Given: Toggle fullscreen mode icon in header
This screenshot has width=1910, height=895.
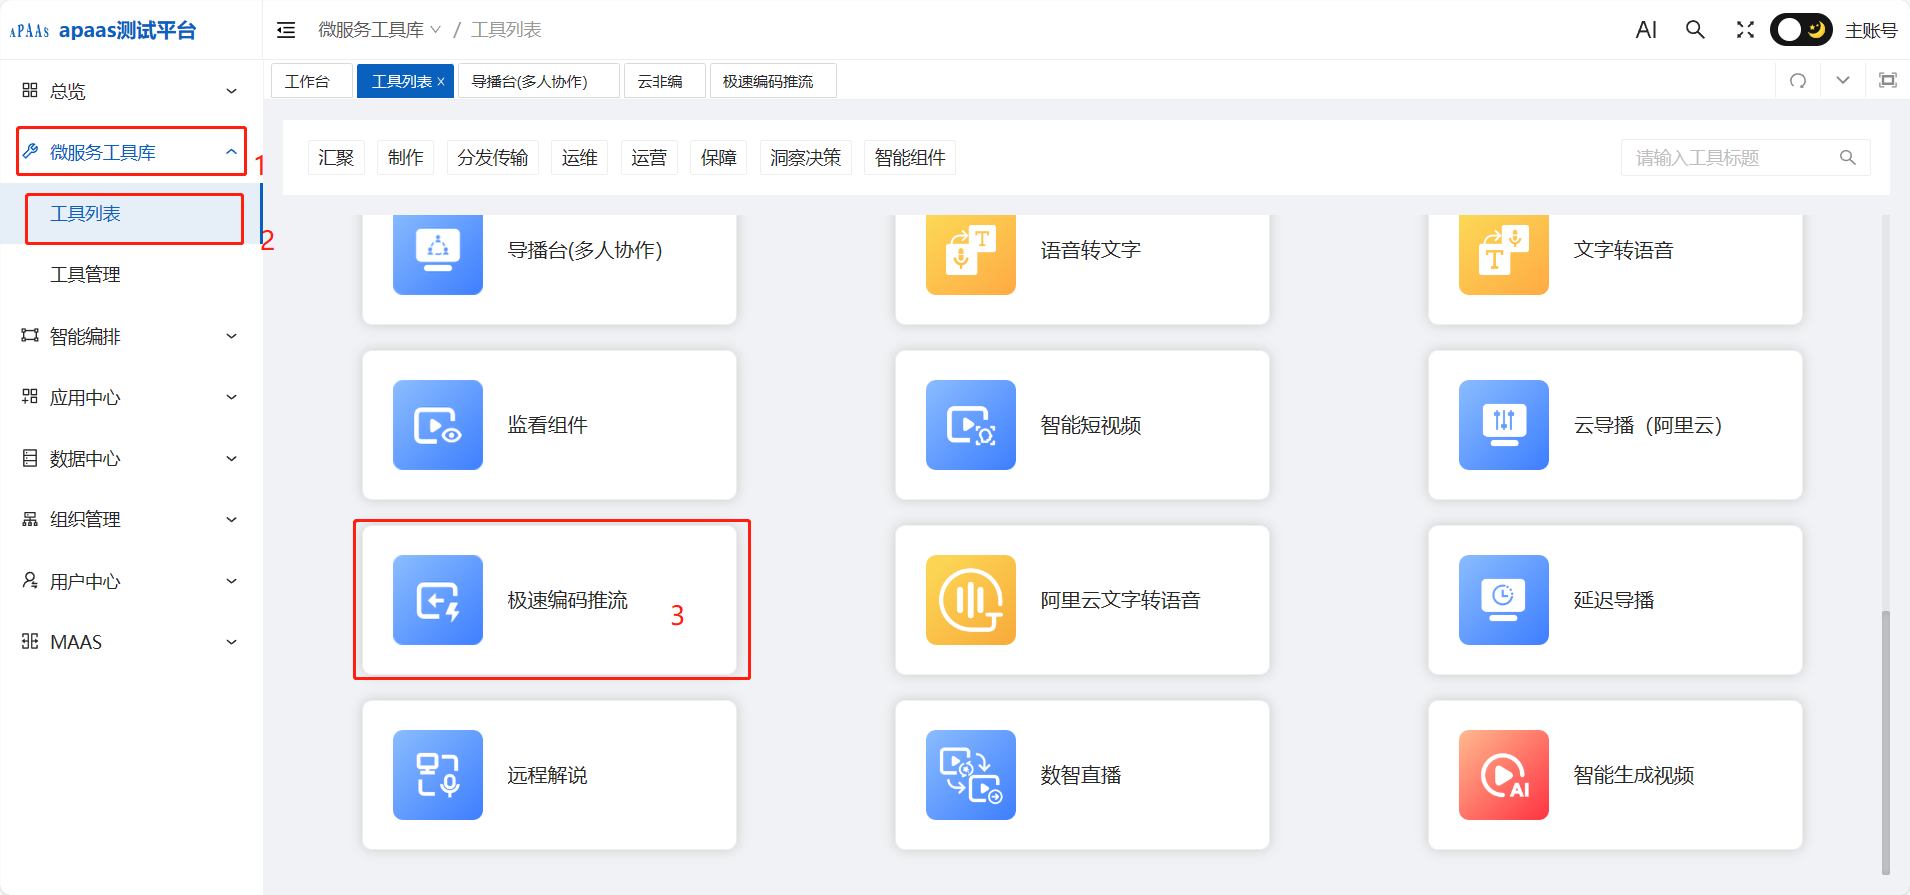Looking at the screenshot, I should (x=1745, y=30).
